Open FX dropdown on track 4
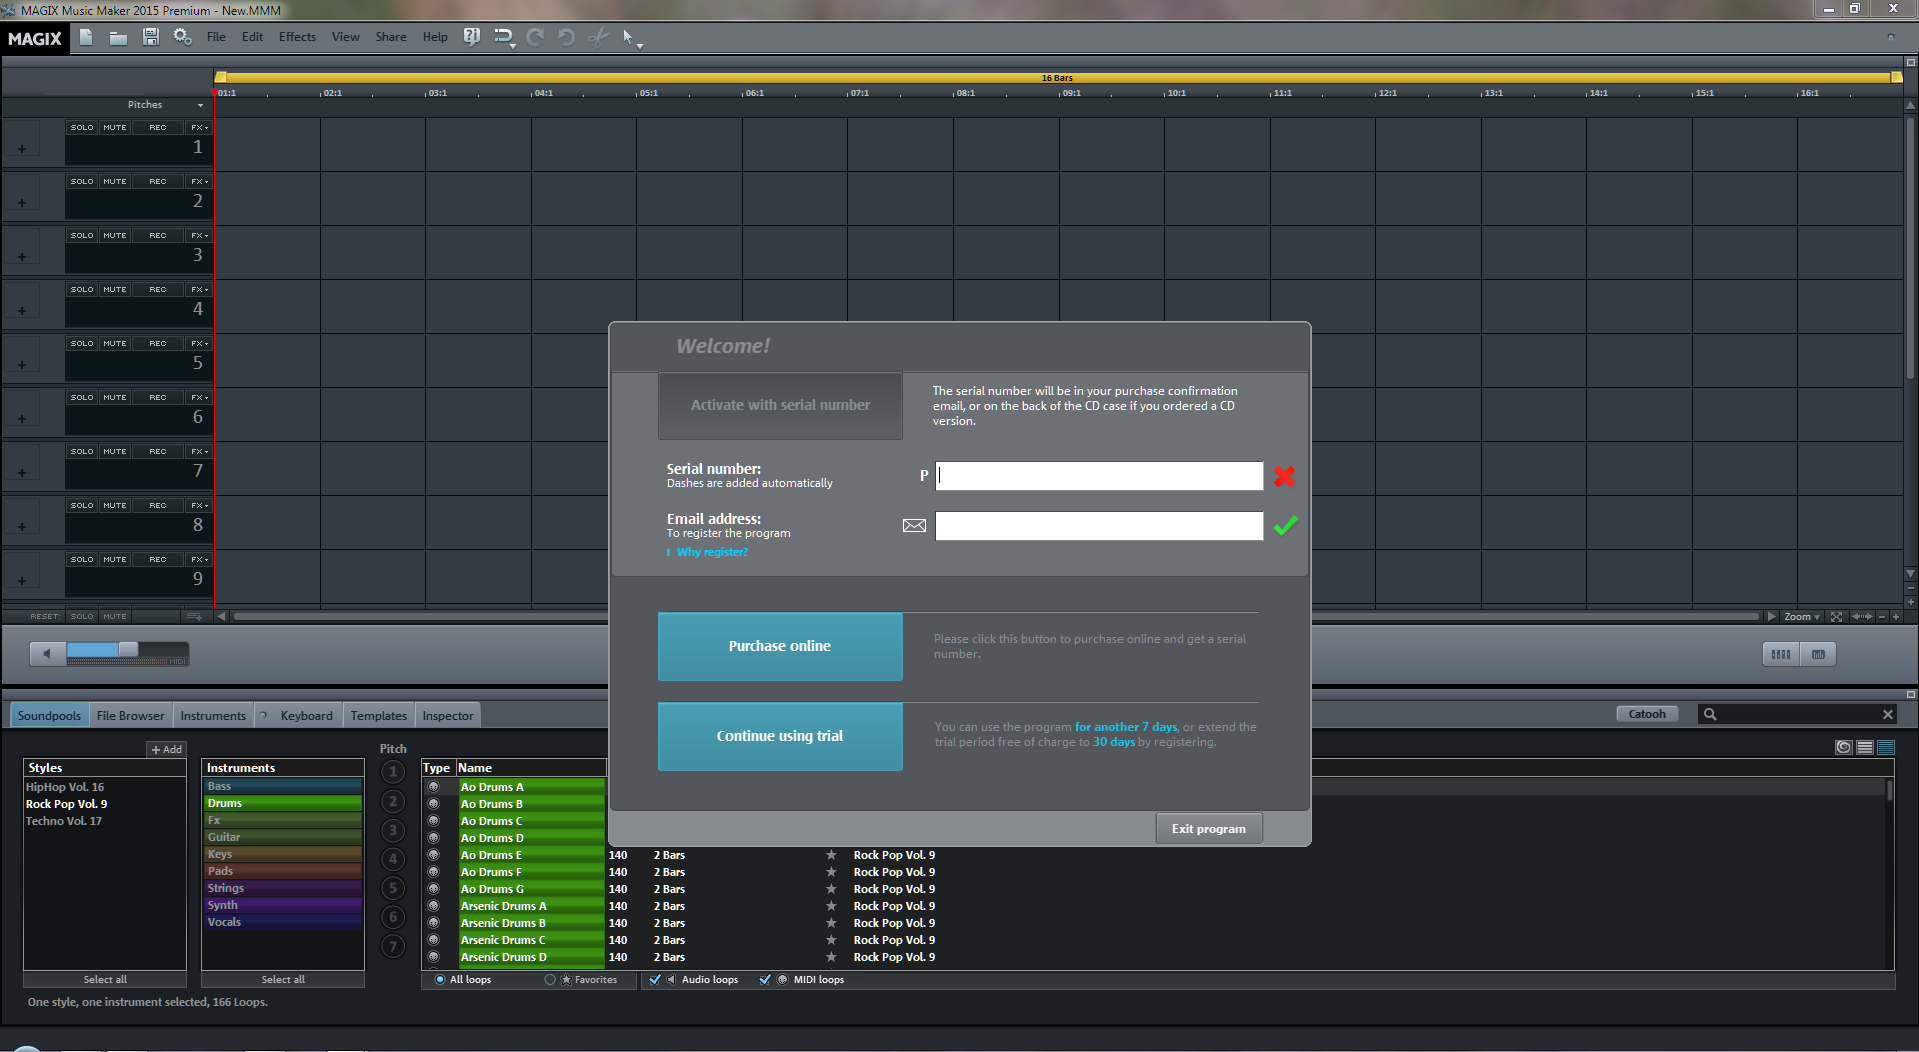The width and height of the screenshot is (1919, 1052). (x=199, y=289)
